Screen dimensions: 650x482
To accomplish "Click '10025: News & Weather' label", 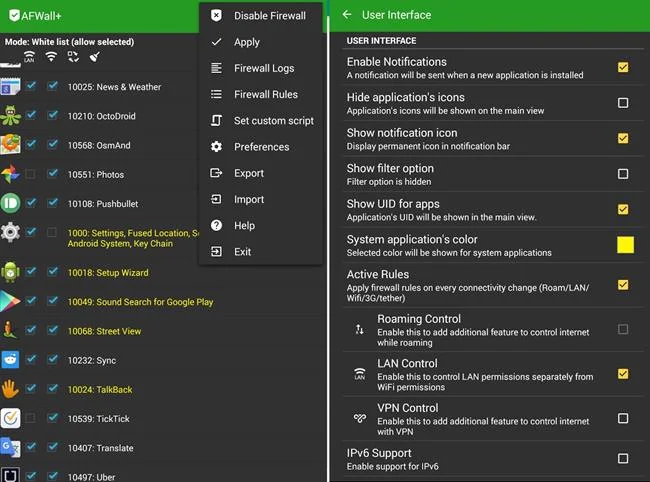I will 114,87.
